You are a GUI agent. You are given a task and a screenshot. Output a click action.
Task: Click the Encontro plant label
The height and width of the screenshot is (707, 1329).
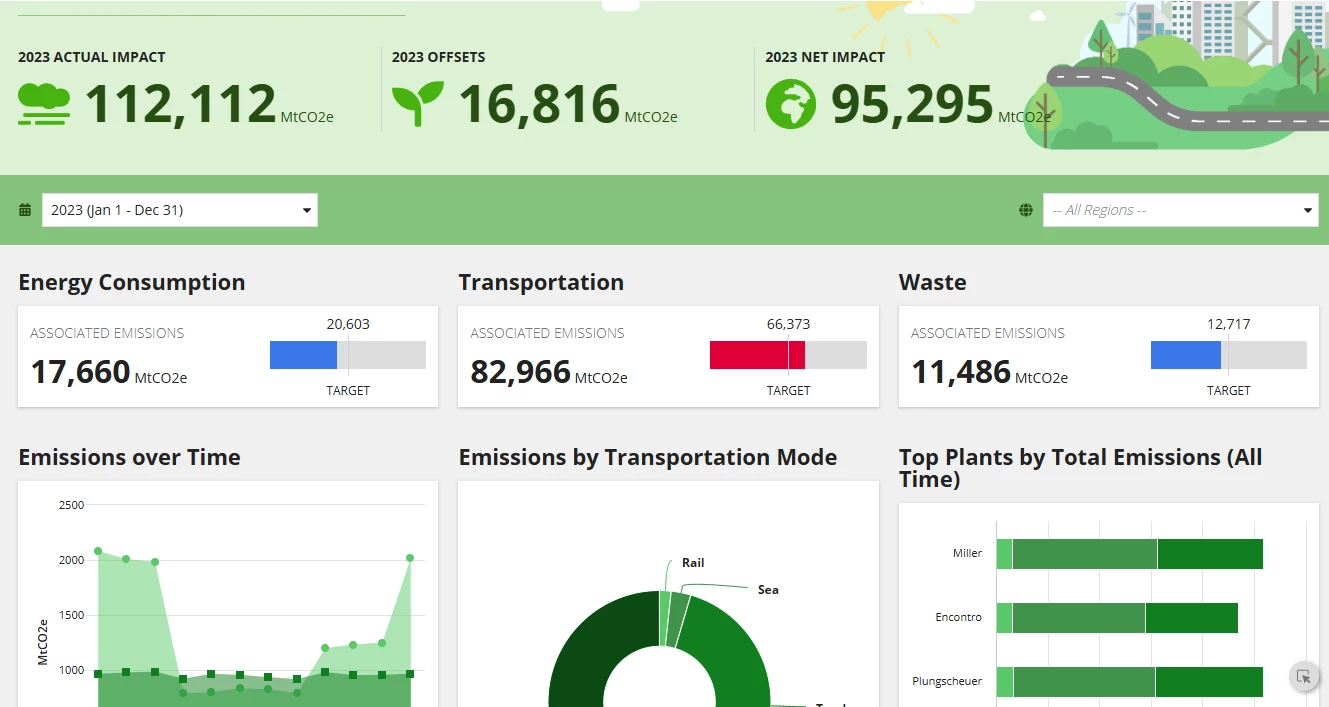tap(958, 617)
